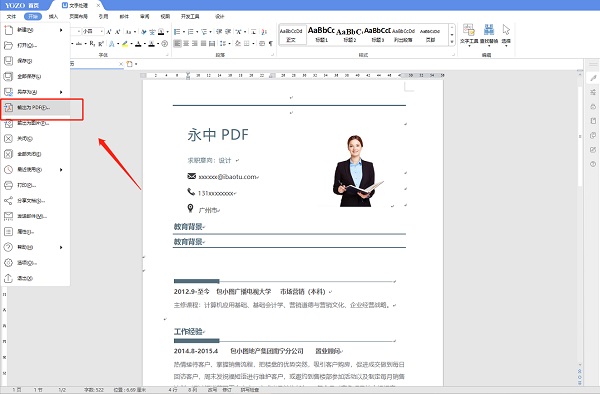Switch to the Insert ribbon tab
Image resolution: width=600 pixels, height=394 pixels.
[53, 16]
